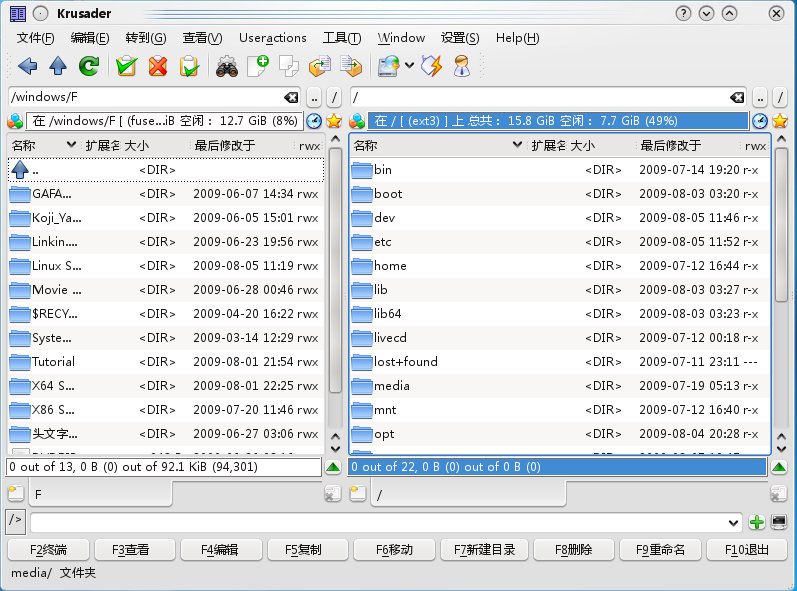The image size is (797, 591).
Task: Click the green plus icon by the command line
Action: tap(757, 522)
